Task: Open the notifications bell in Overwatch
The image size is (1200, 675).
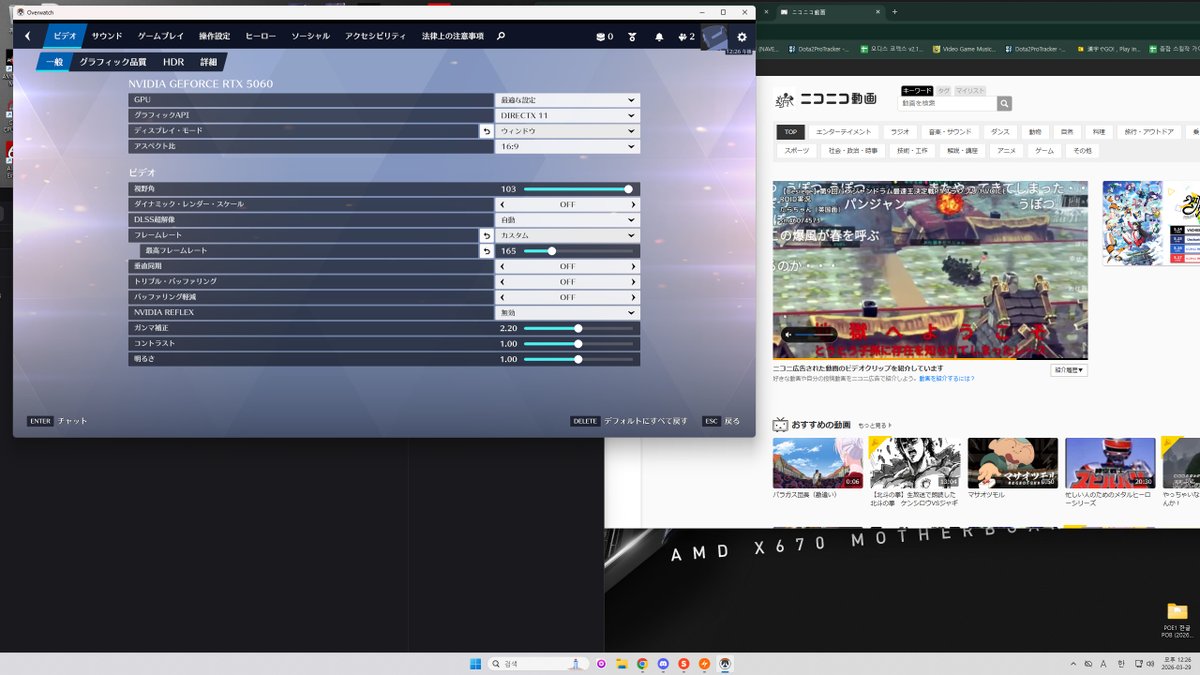Action: [x=659, y=37]
